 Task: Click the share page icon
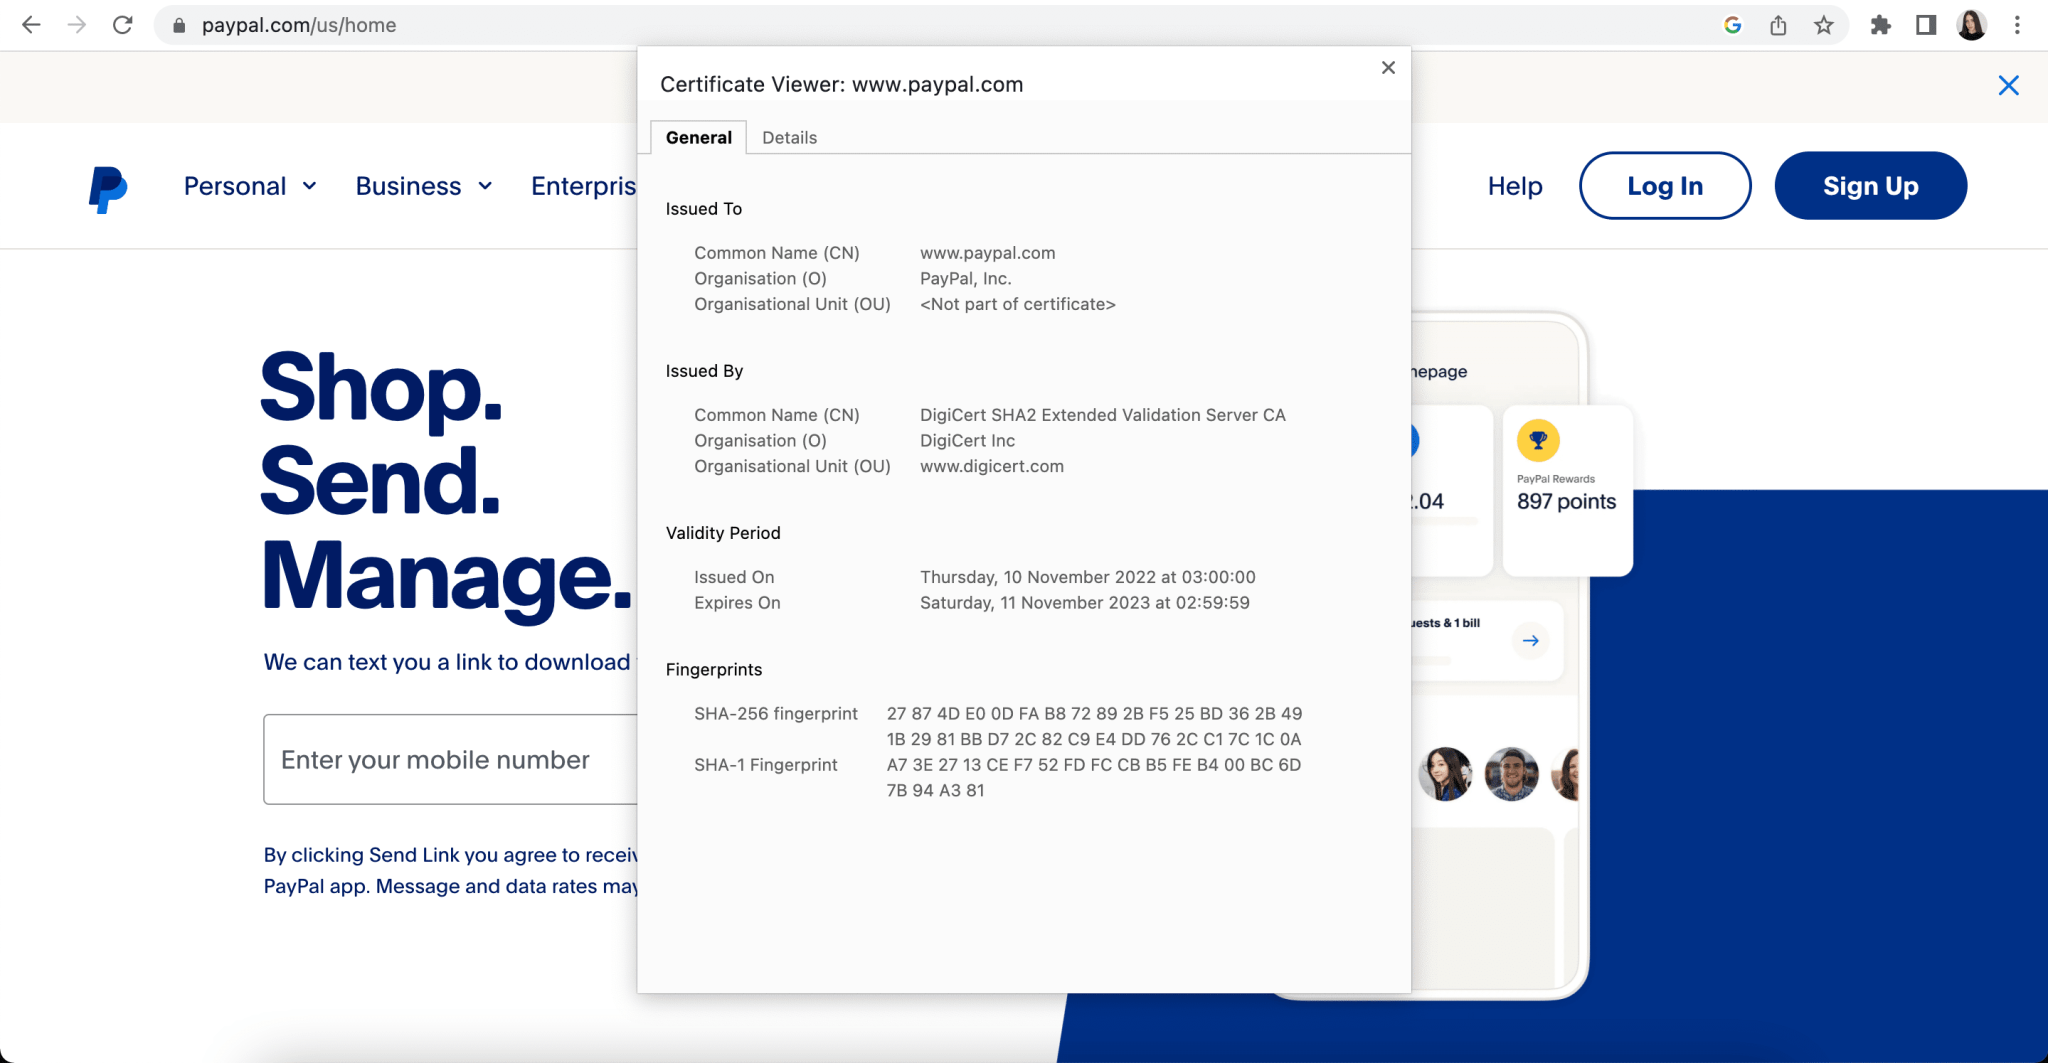1778,25
